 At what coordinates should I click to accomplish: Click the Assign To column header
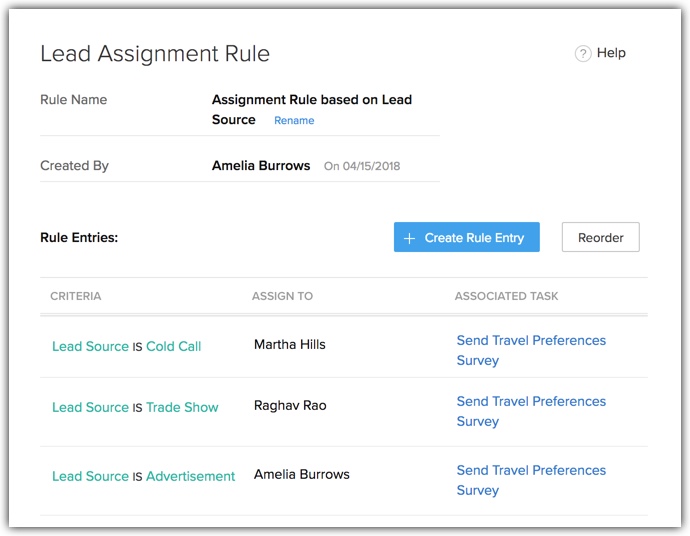click(282, 297)
